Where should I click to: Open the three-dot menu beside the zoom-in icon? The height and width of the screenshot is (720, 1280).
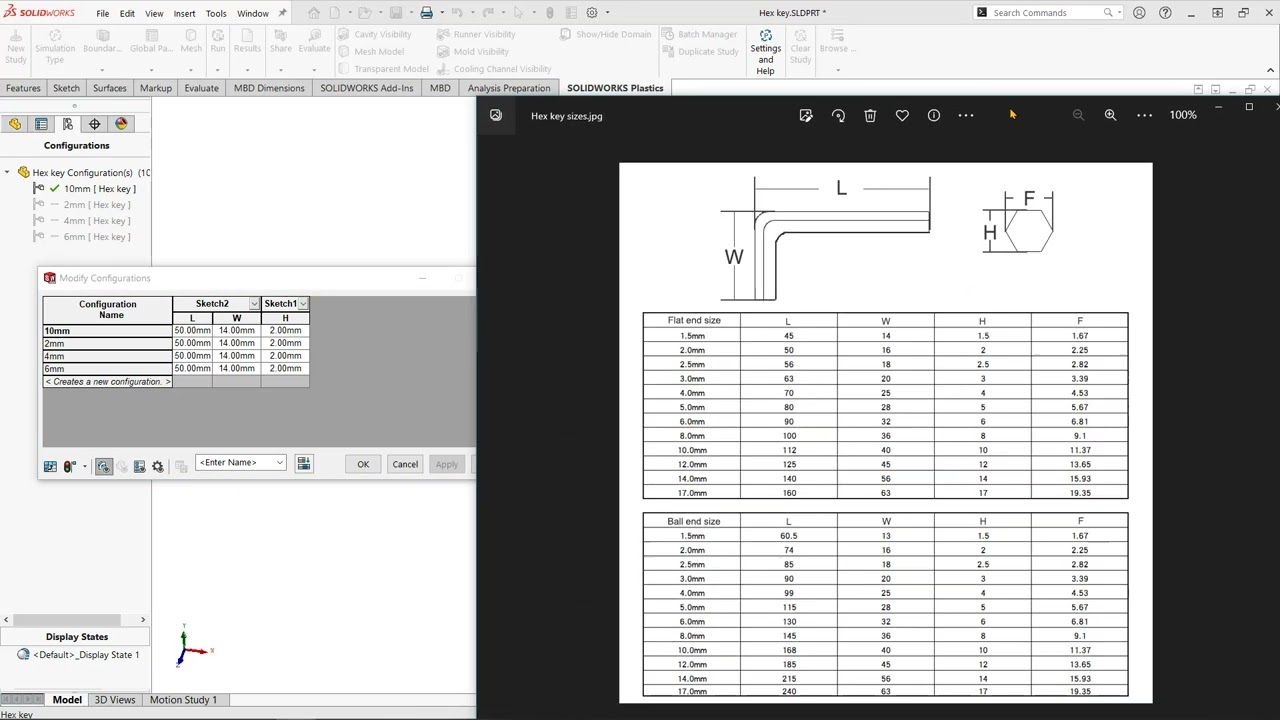(x=1144, y=115)
